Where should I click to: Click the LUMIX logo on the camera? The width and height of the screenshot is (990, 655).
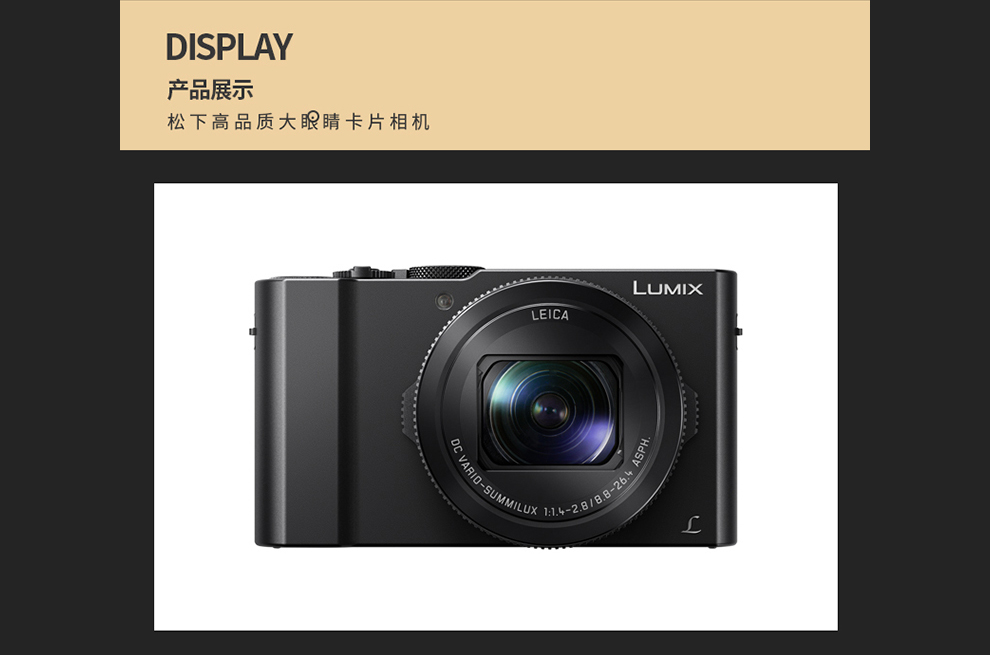667,288
